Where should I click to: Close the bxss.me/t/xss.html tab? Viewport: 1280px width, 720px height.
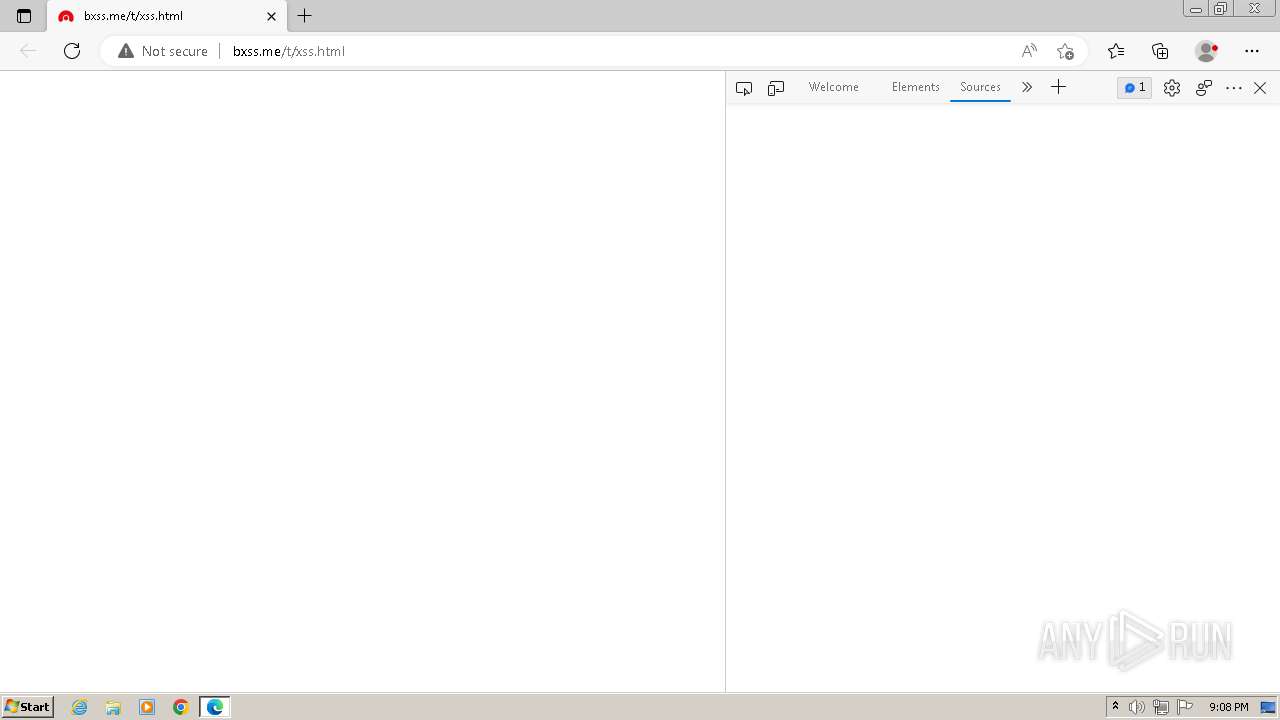point(271,16)
